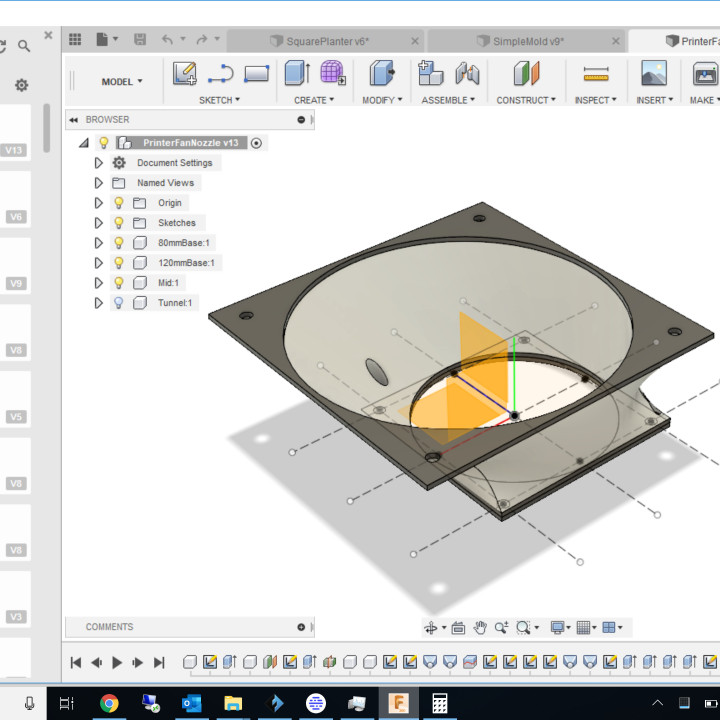
Task: Open the MODIFY menu
Action: 382,100
